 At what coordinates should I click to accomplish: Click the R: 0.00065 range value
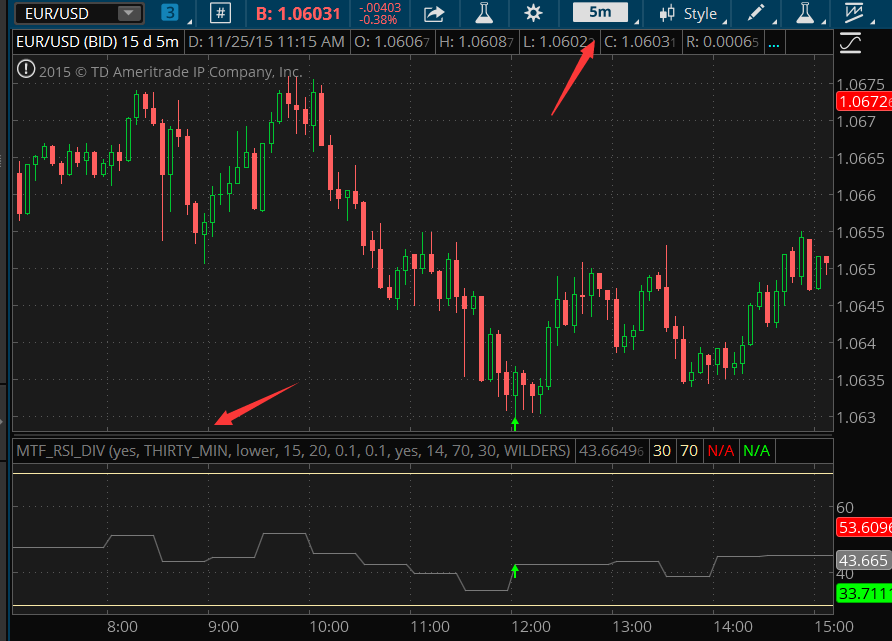pyautogui.click(x=722, y=42)
